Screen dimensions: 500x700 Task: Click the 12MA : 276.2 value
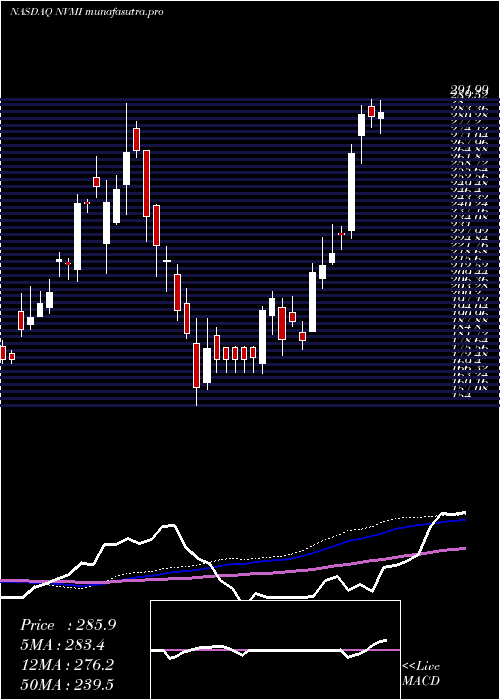67,665
